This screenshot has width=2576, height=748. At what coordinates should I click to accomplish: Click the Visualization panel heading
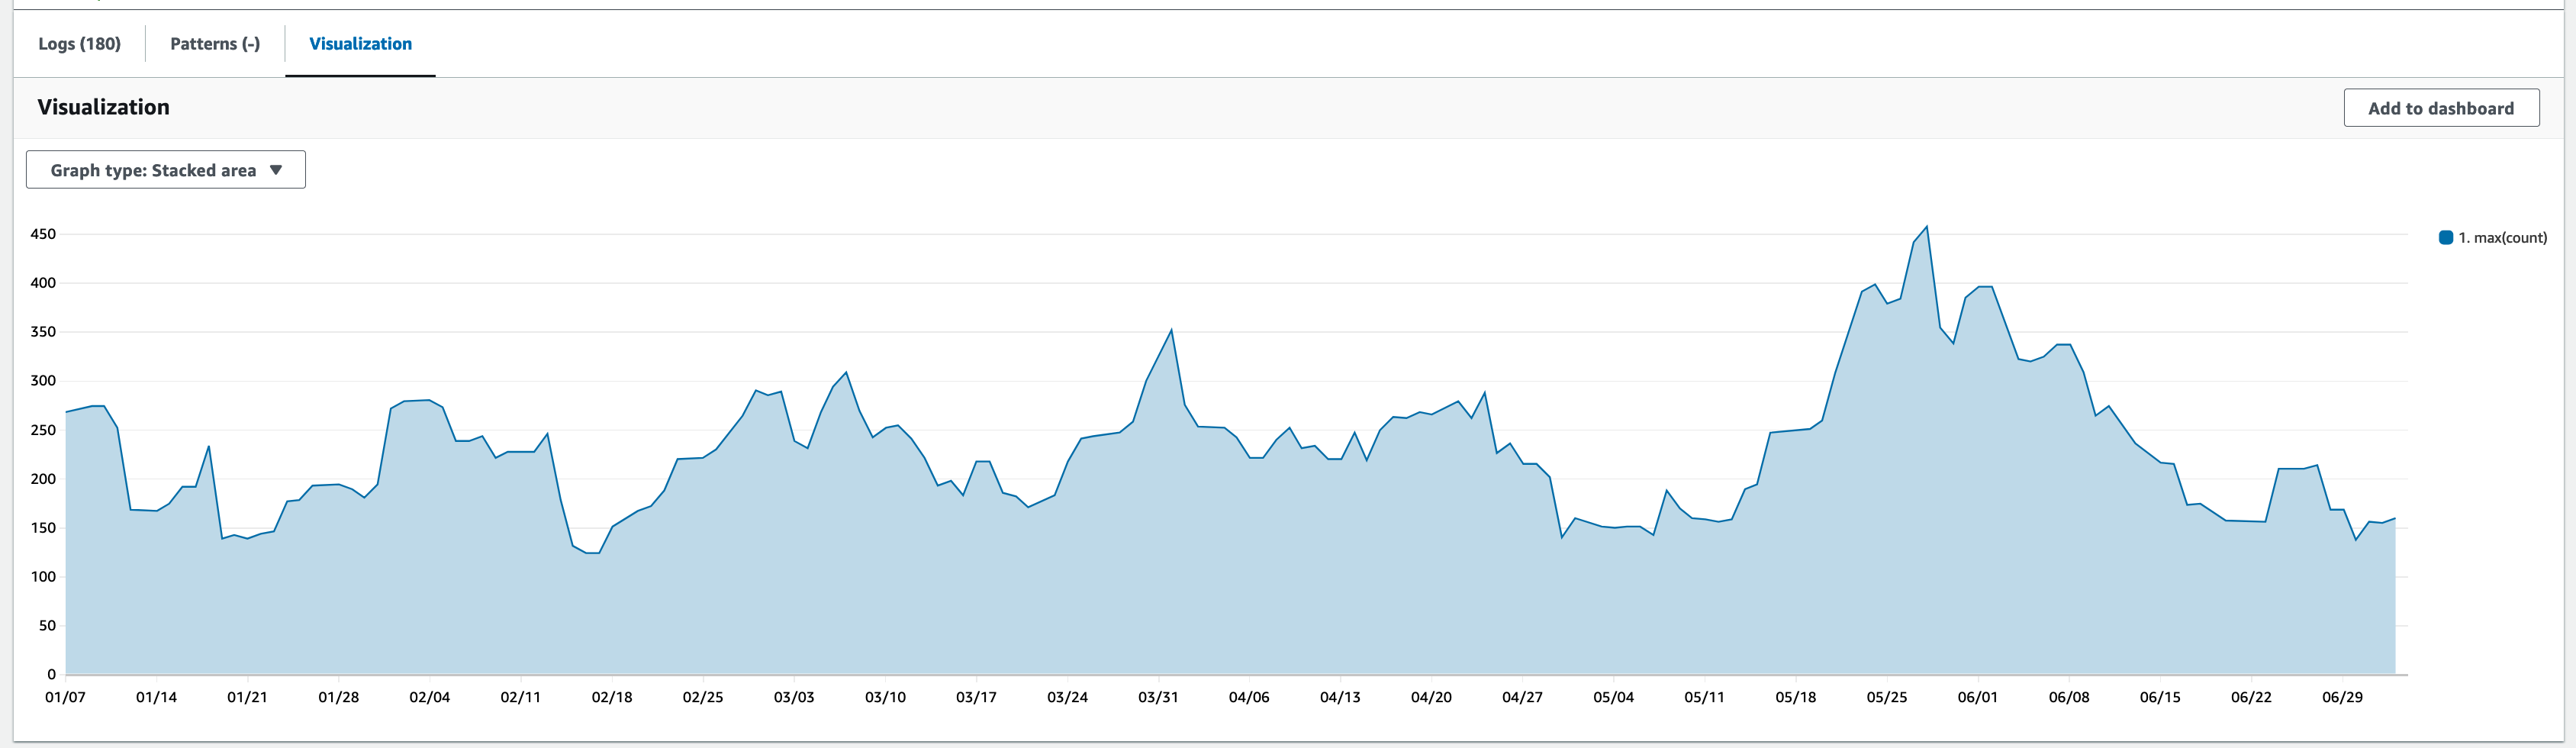[103, 107]
